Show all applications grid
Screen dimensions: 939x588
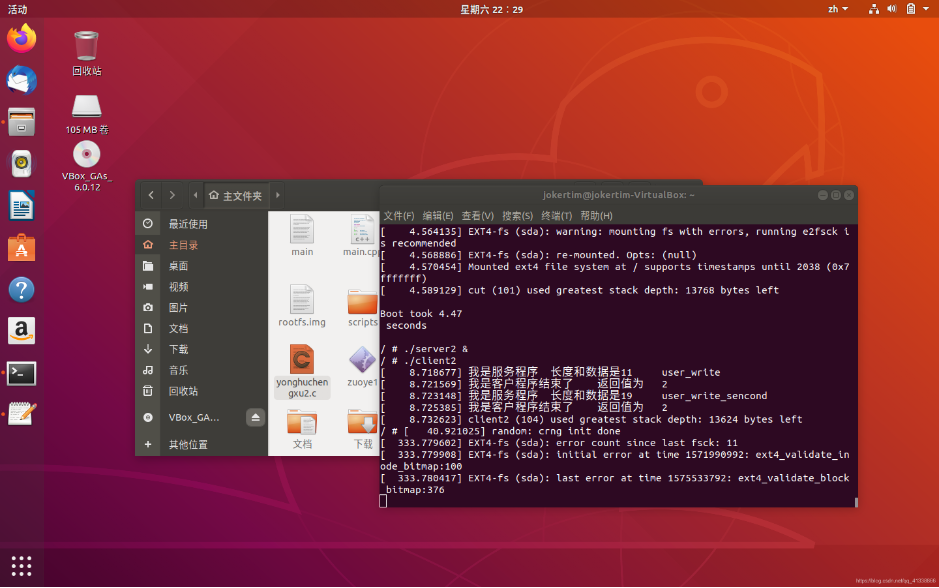22,566
